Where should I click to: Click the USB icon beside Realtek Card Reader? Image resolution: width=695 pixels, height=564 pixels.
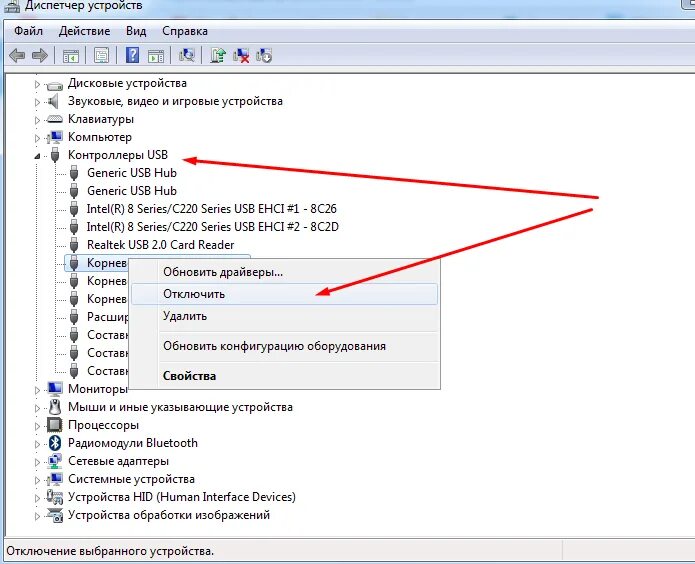(x=74, y=245)
